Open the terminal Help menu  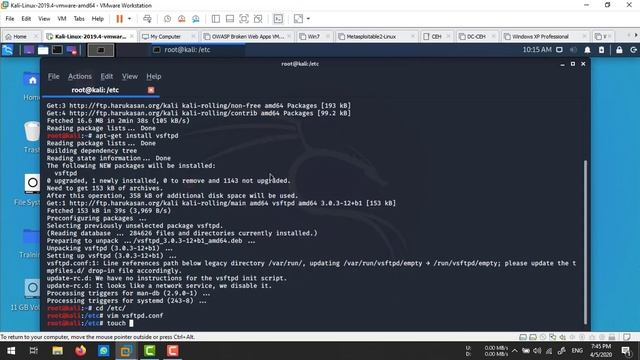coord(154,76)
